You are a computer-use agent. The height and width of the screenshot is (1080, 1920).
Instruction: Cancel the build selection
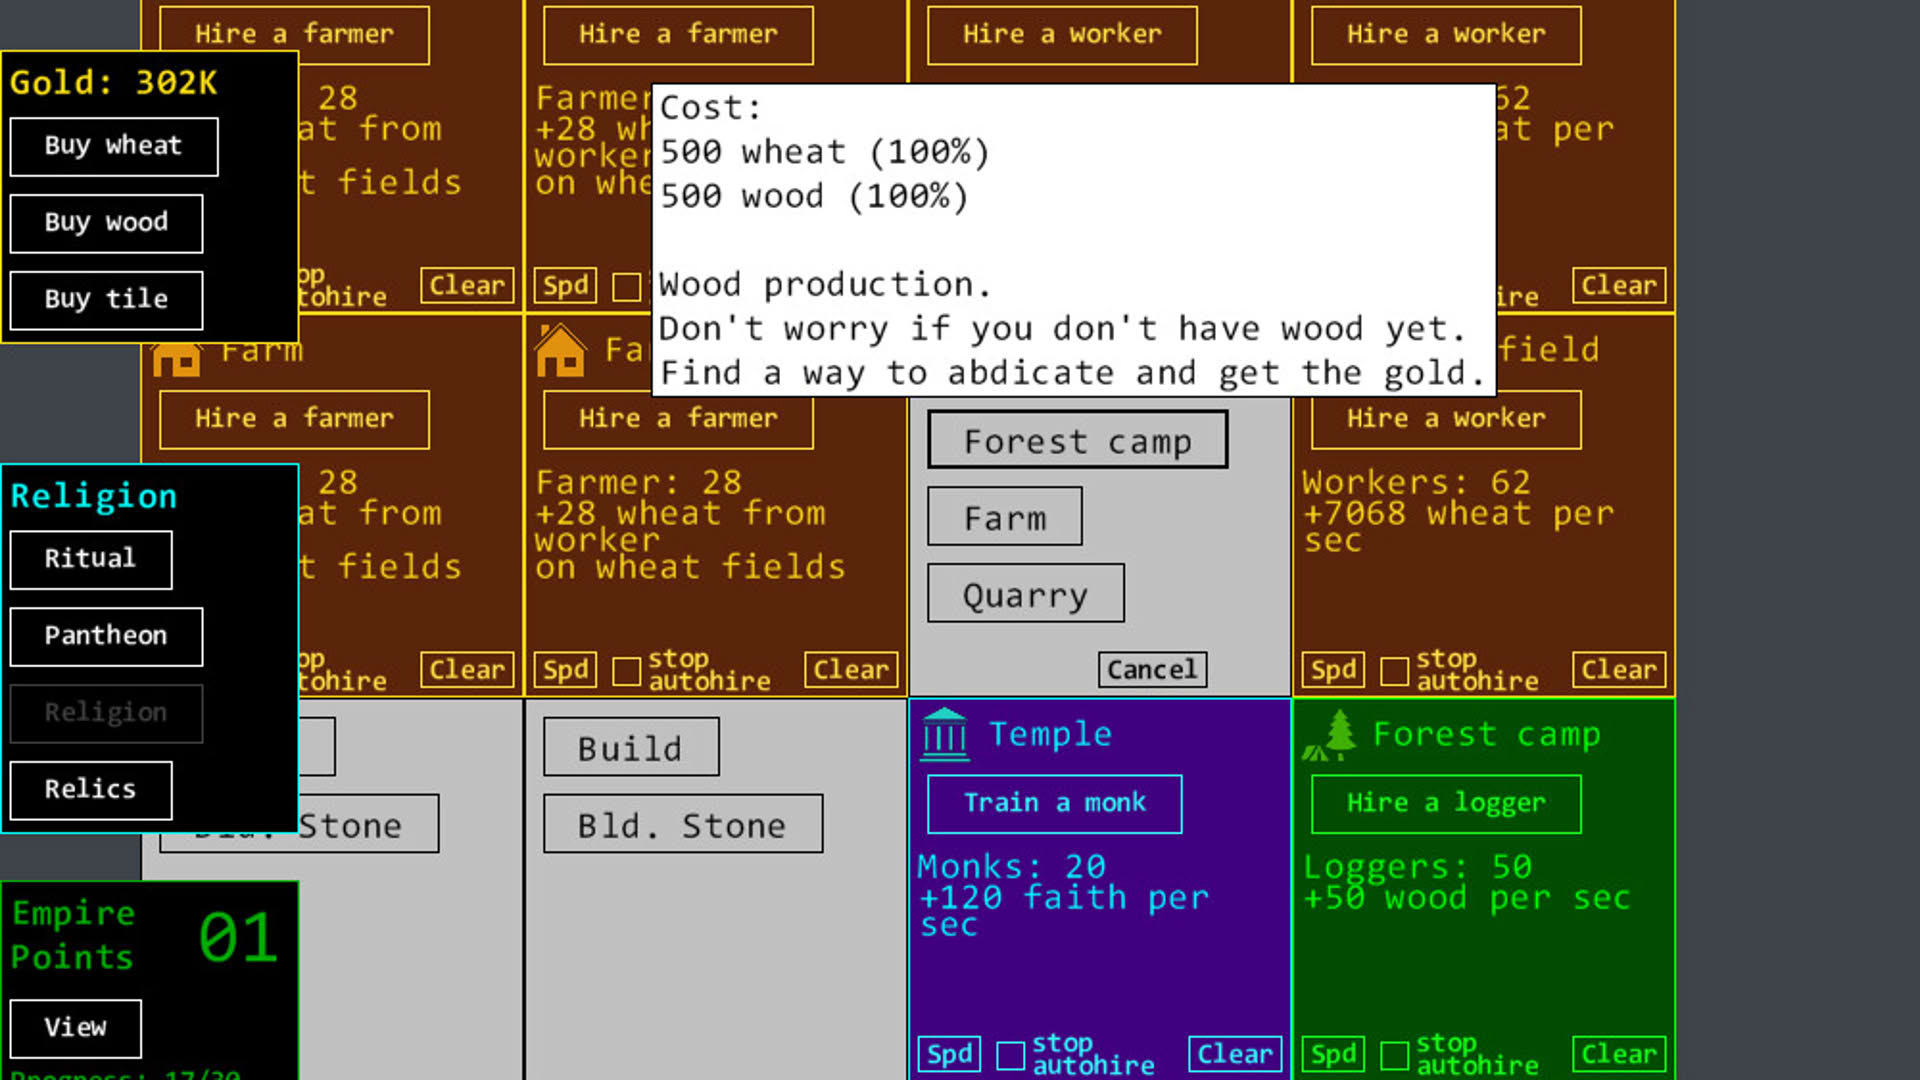(1153, 669)
